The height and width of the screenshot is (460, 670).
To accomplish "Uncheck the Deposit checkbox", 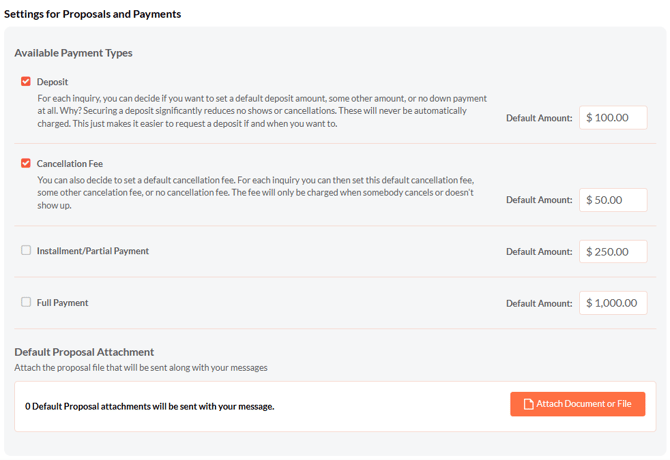I will (x=26, y=81).
